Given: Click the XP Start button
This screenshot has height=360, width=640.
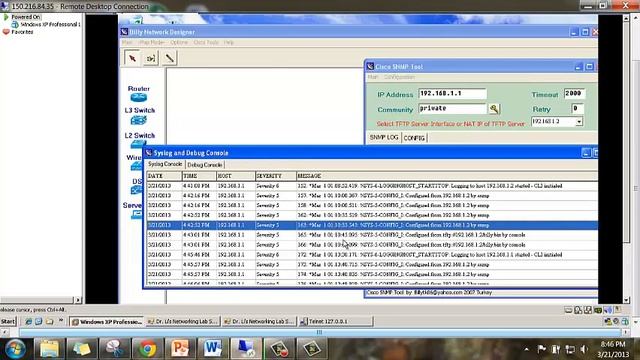Looking at the screenshot, I should 8,322.
